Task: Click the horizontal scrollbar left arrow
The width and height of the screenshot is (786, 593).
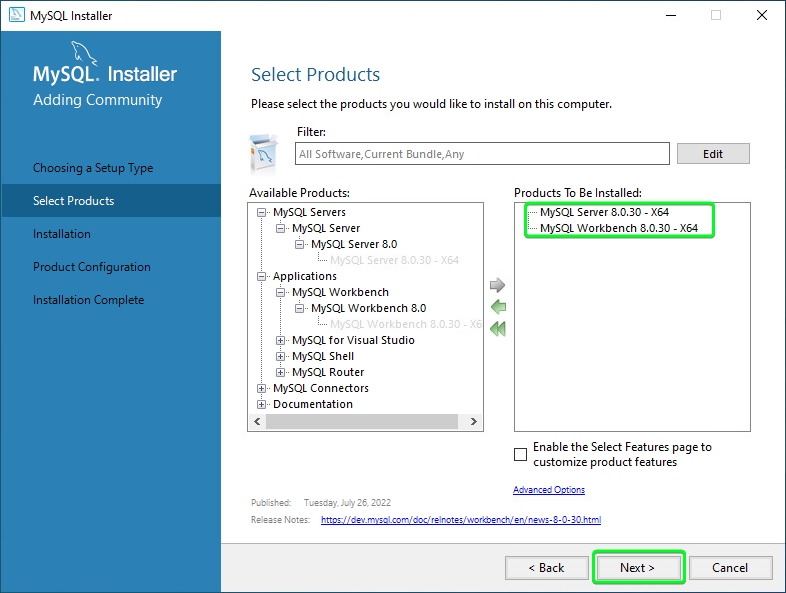Action: tap(257, 422)
